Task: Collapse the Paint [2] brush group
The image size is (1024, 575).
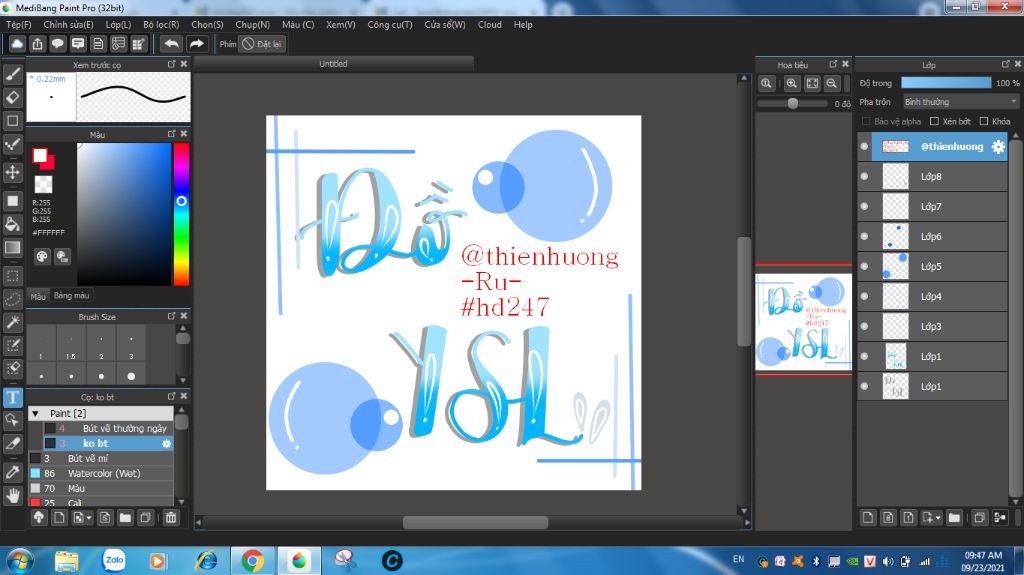Action: (36, 414)
